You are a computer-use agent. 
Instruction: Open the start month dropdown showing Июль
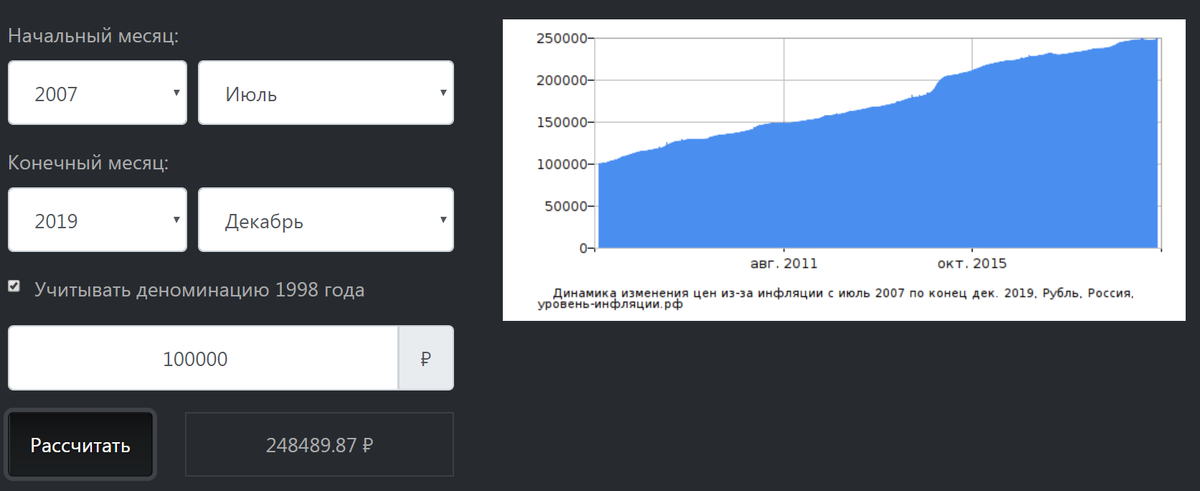coord(326,93)
